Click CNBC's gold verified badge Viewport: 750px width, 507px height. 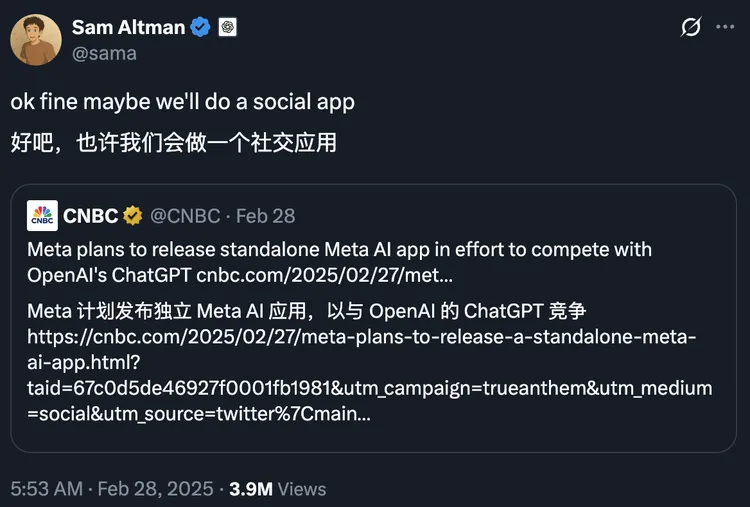coord(132,215)
